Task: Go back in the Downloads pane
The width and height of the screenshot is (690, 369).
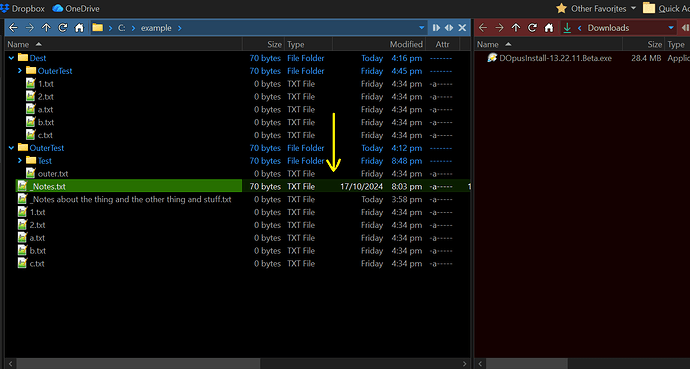Action: 483,28
